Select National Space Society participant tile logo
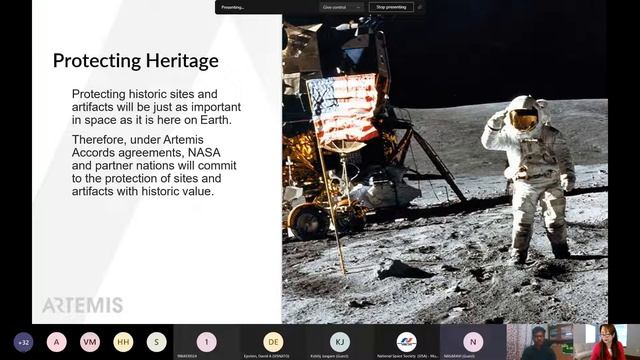Screen dimensions: 640x360 407,342
